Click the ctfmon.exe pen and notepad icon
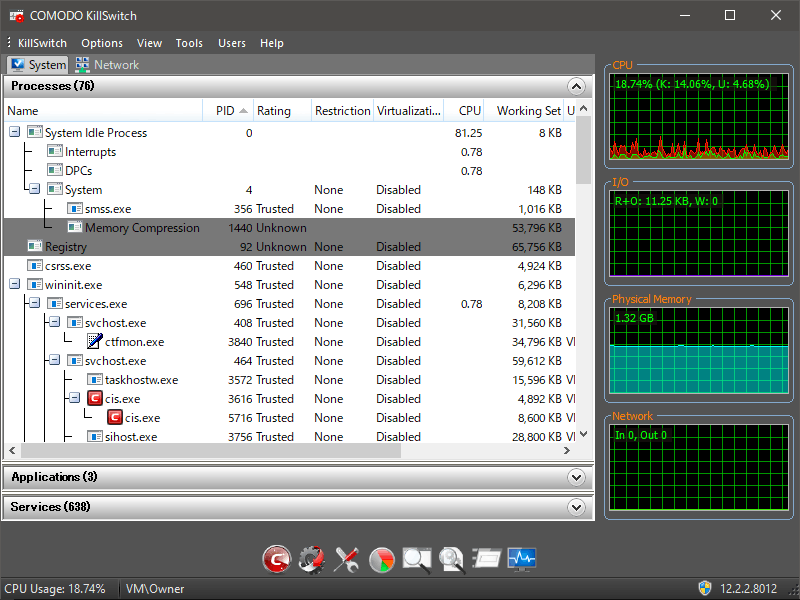800x600 pixels. click(95, 342)
